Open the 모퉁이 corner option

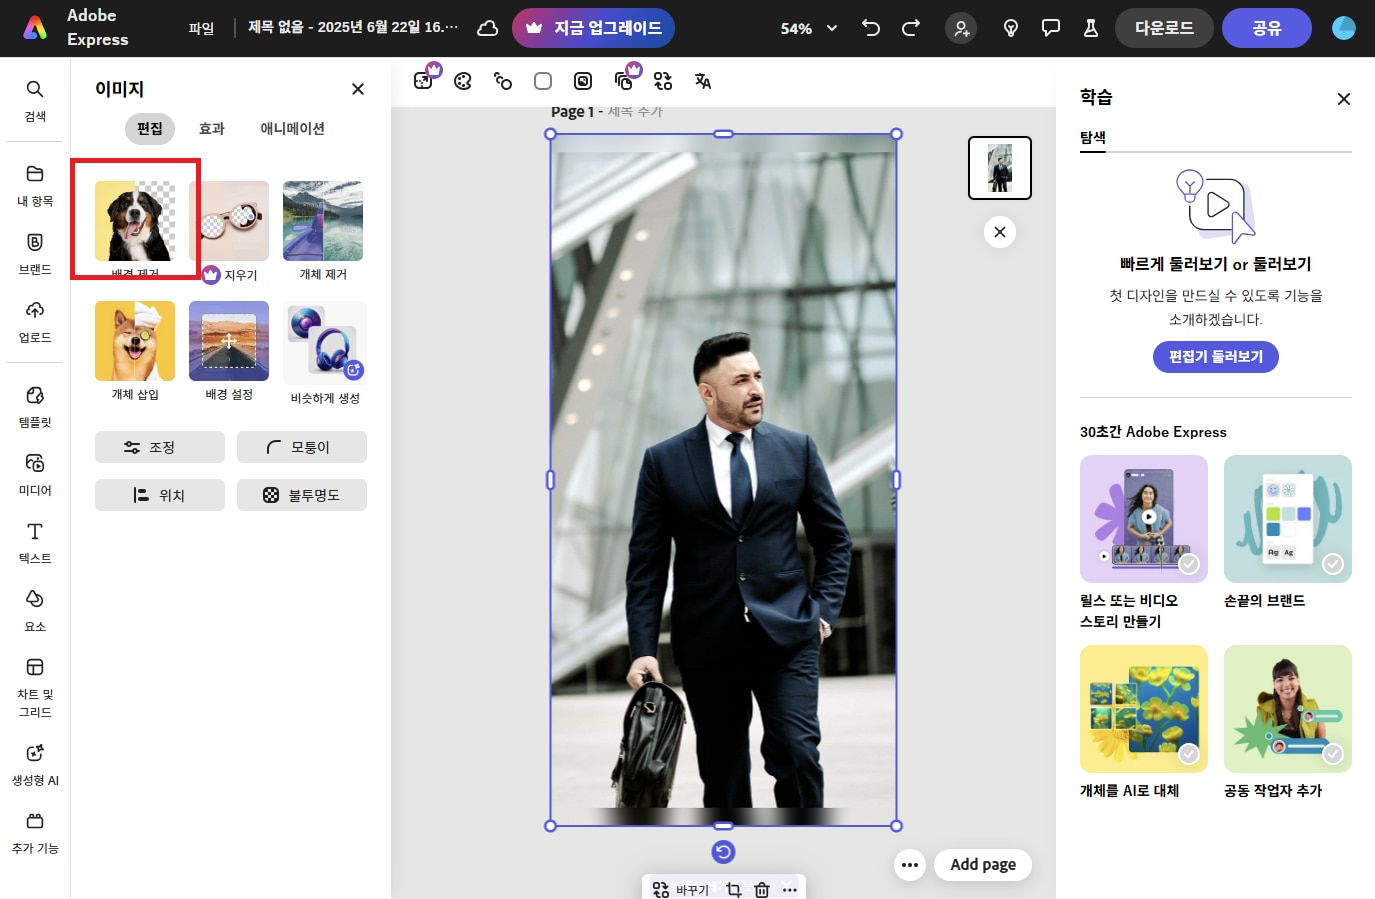302,447
